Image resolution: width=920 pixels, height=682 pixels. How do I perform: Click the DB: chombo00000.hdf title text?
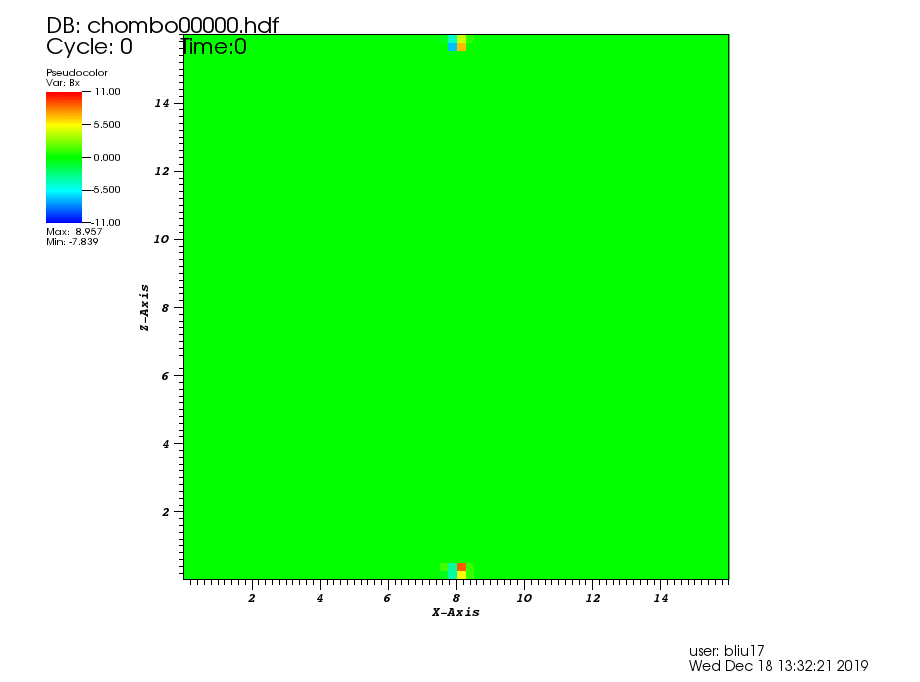163,25
